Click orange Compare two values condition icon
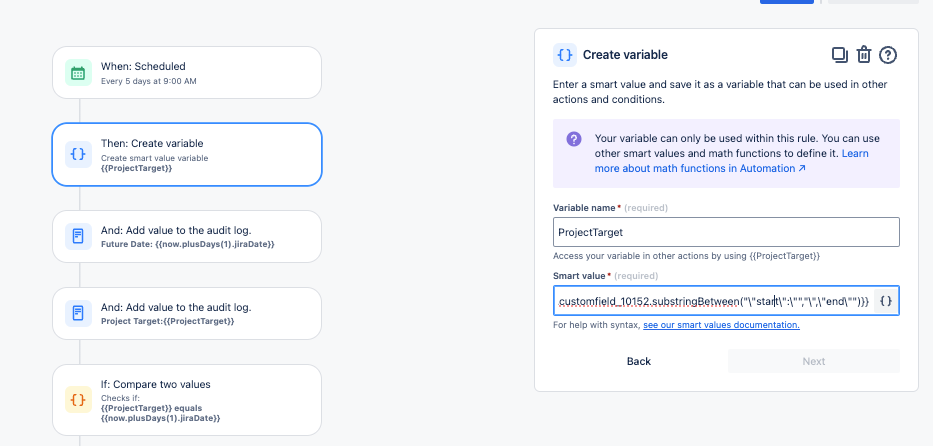Screen dimensions: 933x446 [78, 399]
